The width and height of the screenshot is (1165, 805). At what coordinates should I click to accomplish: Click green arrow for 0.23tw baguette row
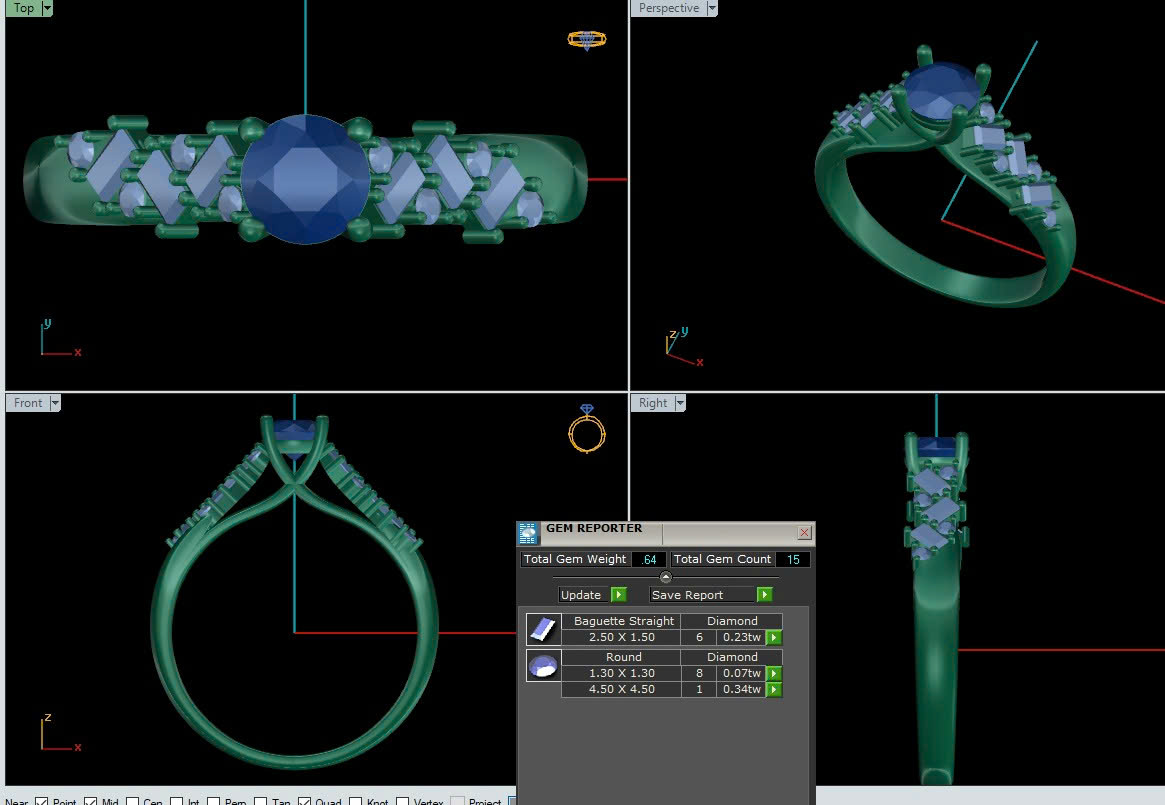(773, 638)
